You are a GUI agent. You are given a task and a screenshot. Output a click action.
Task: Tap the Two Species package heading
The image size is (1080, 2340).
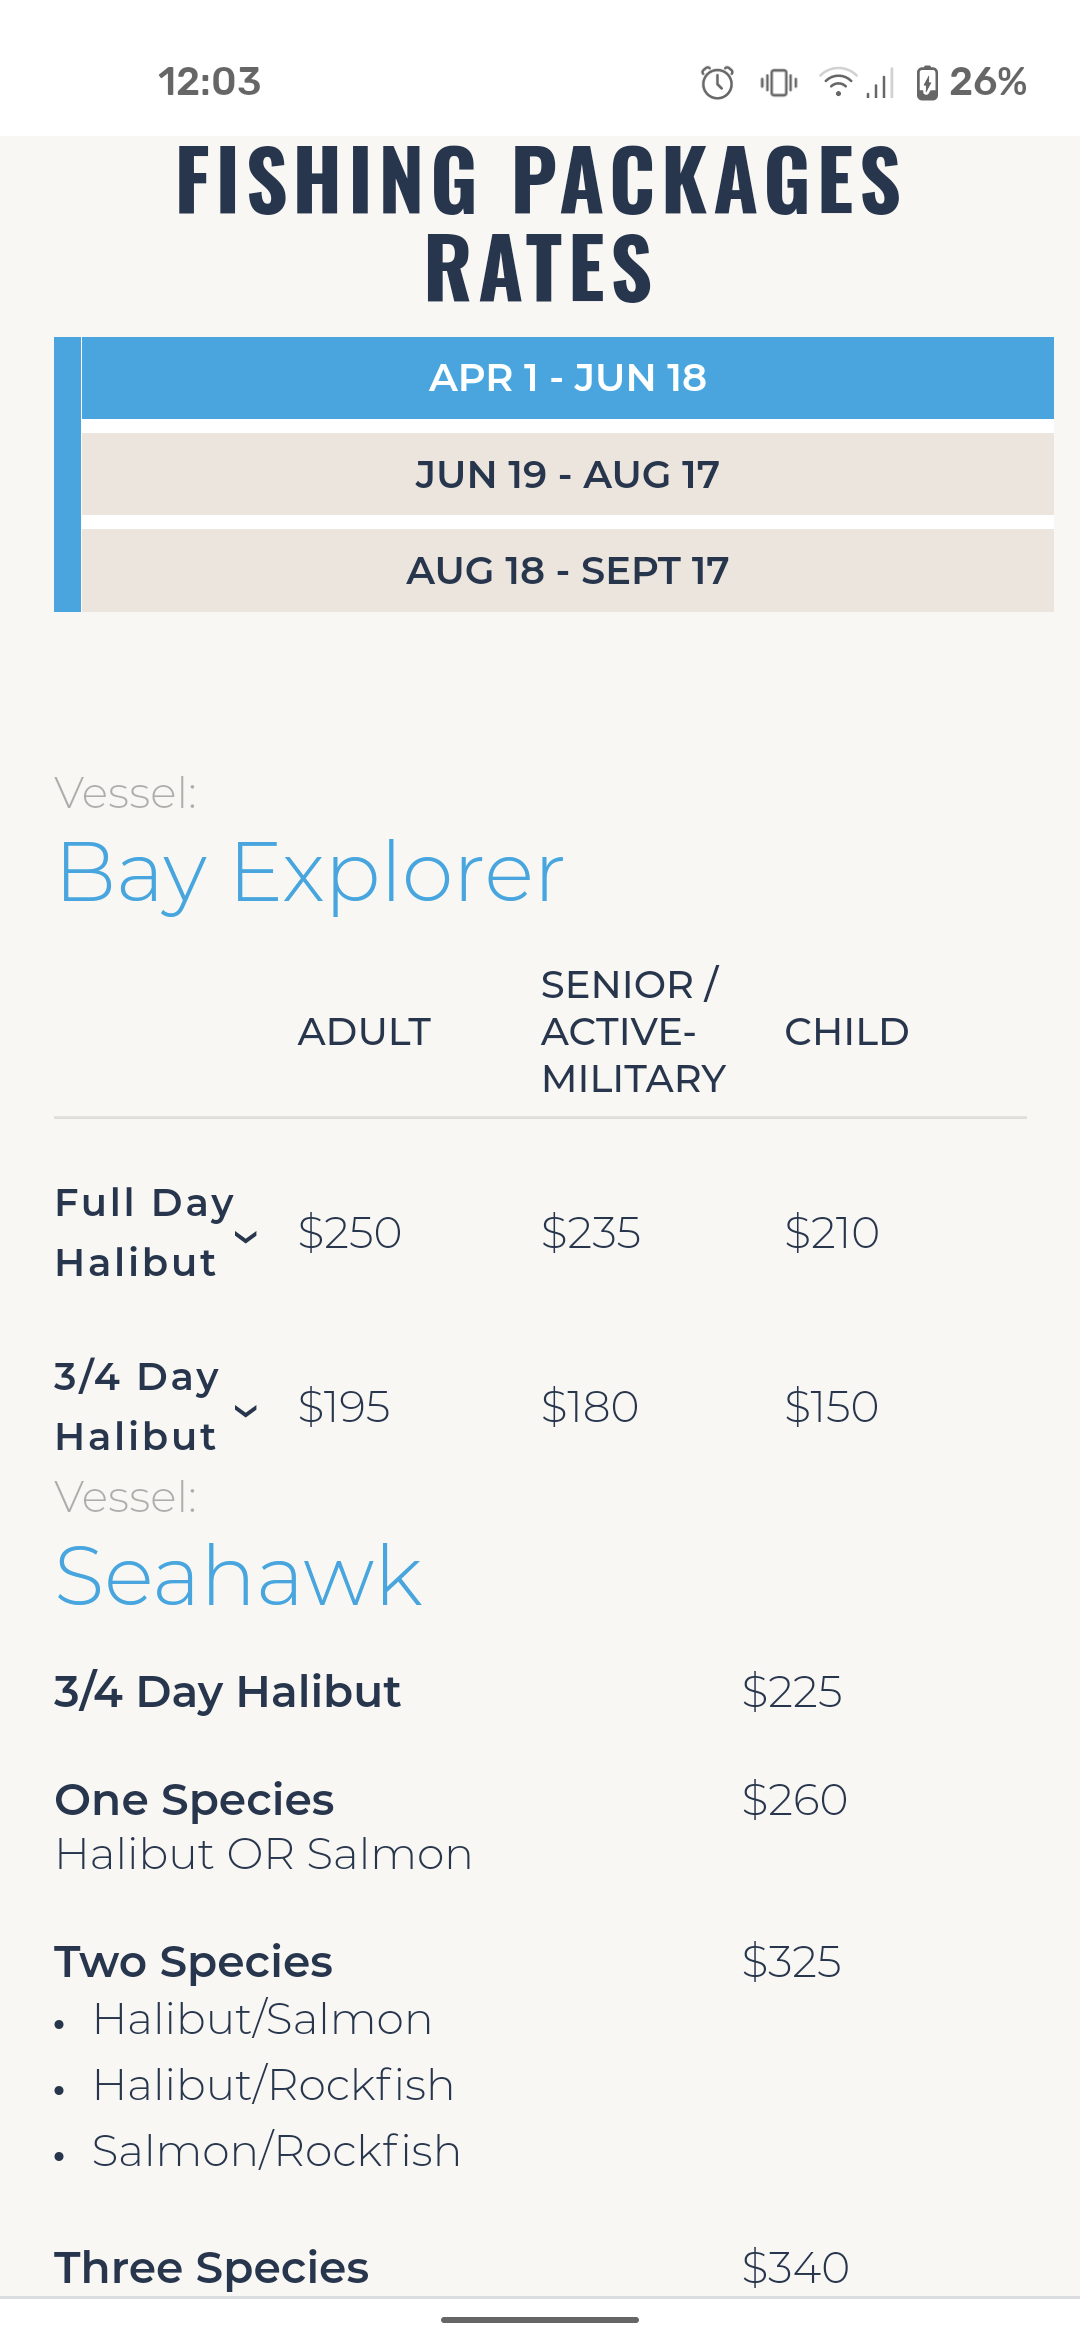[193, 1961]
